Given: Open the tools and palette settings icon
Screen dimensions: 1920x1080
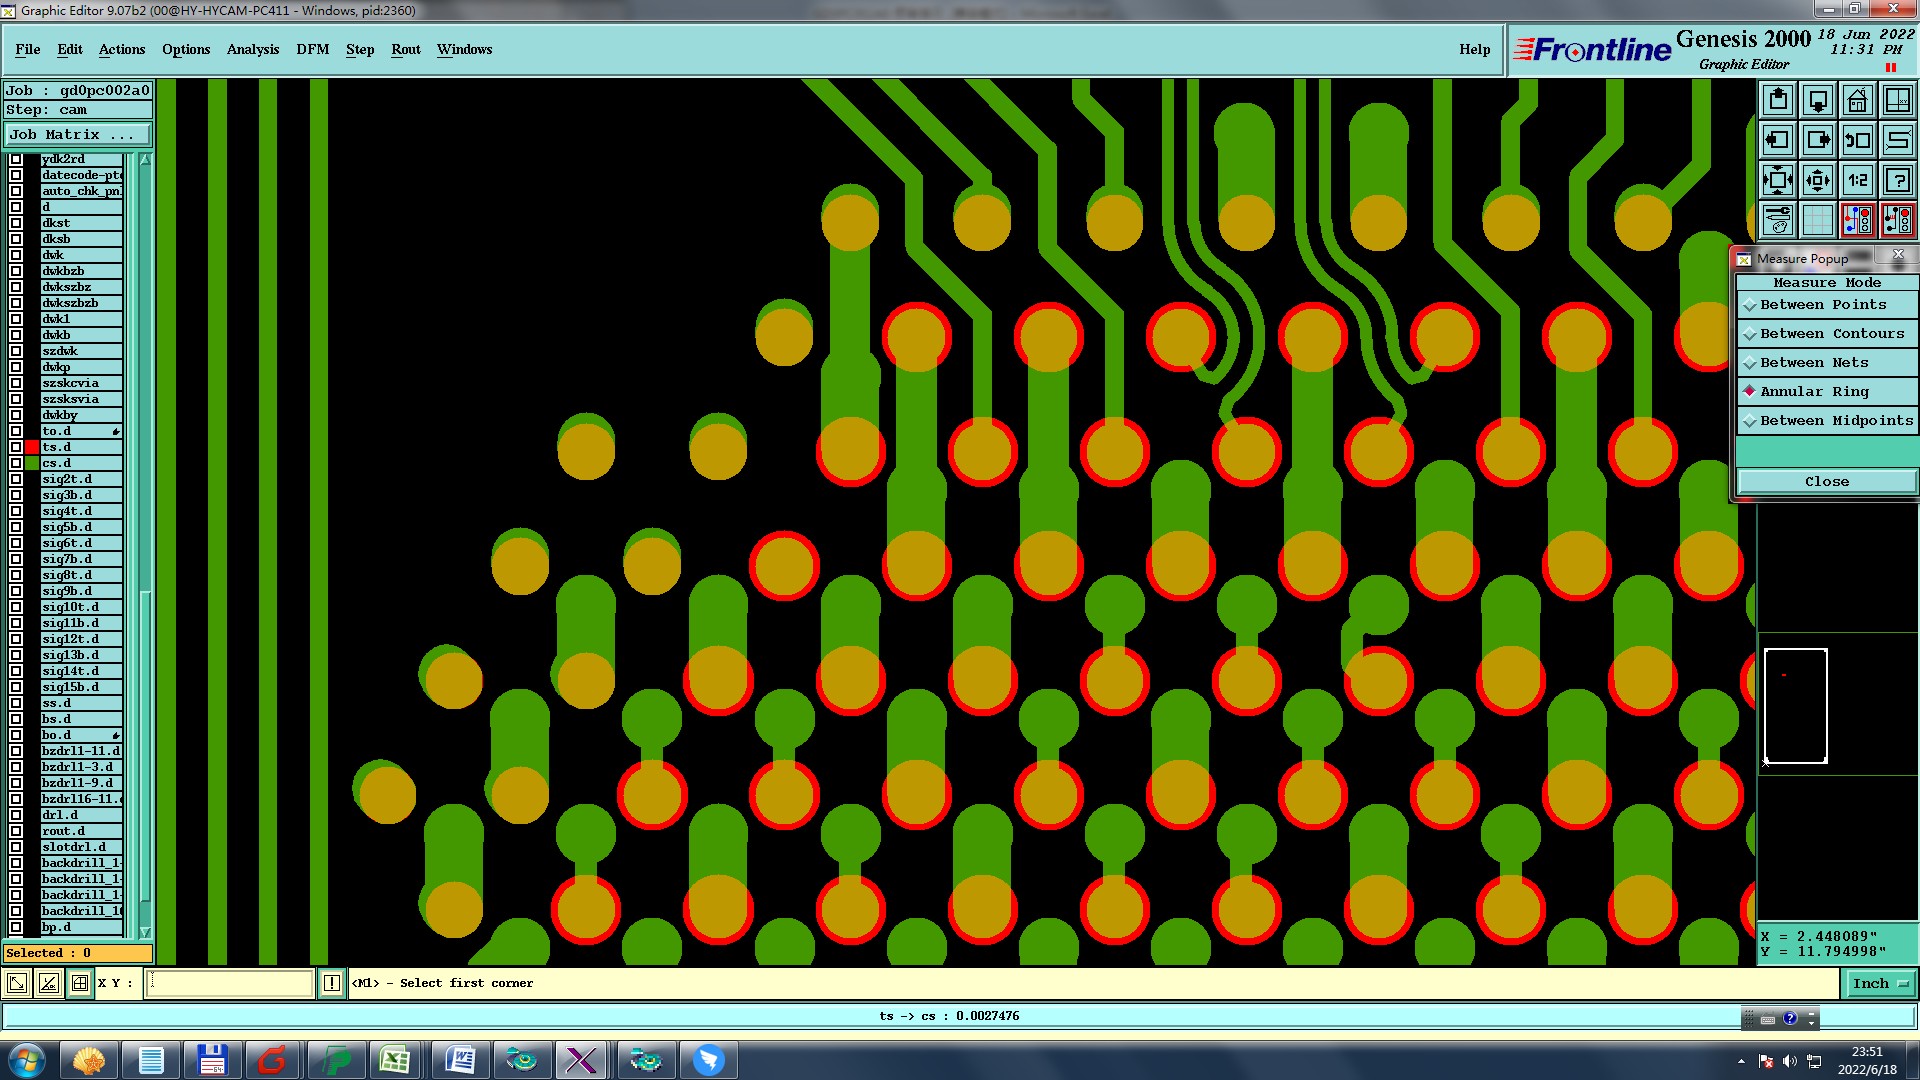Looking at the screenshot, I should [1777, 220].
